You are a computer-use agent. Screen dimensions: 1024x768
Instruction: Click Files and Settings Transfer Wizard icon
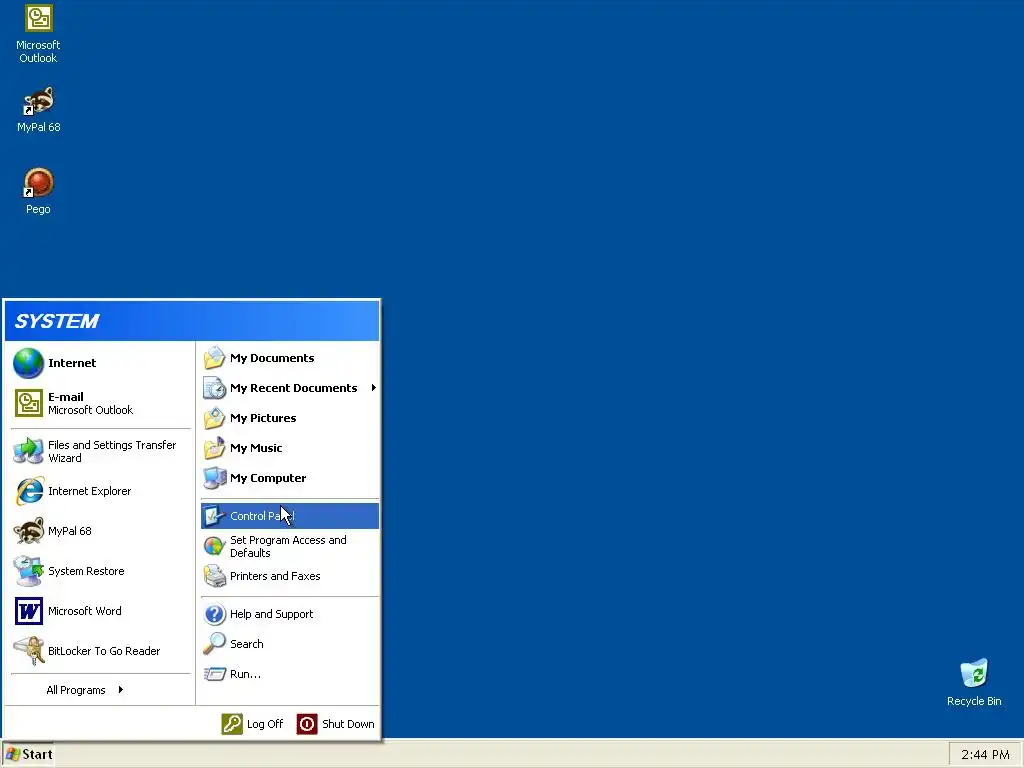[29, 451]
